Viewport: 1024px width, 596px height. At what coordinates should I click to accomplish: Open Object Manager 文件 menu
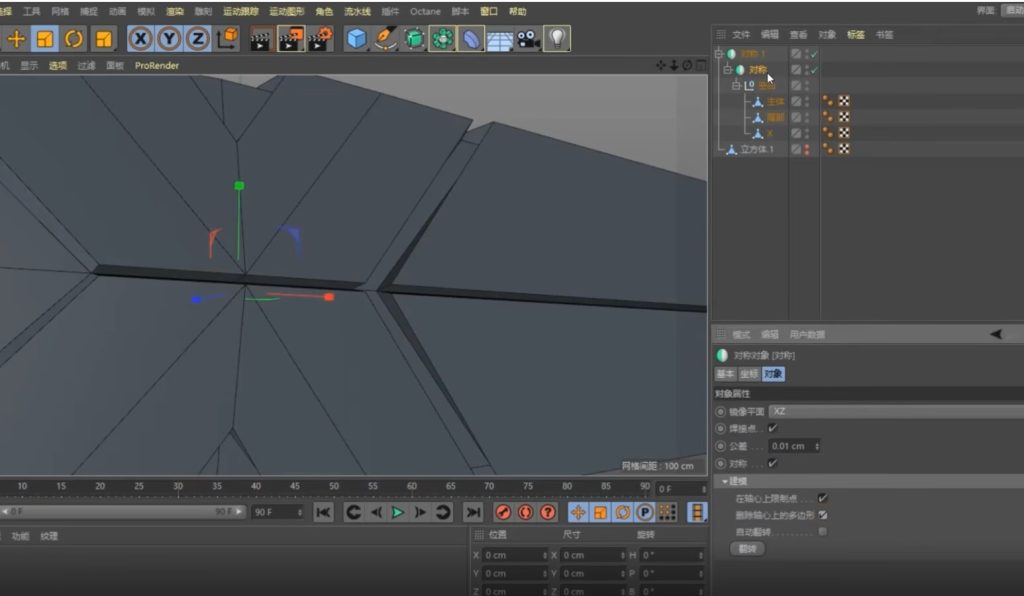pos(741,35)
